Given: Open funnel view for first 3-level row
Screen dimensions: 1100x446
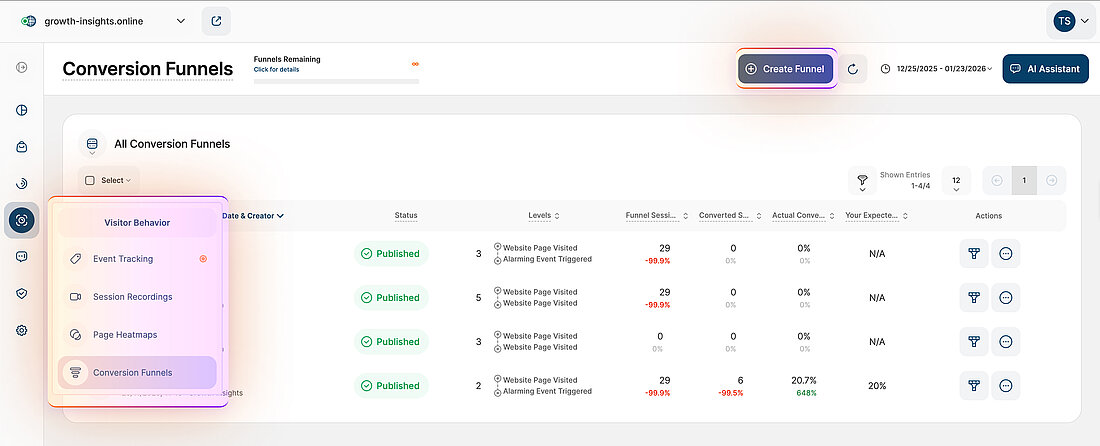Looking at the screenshot, I should (974, 253).
